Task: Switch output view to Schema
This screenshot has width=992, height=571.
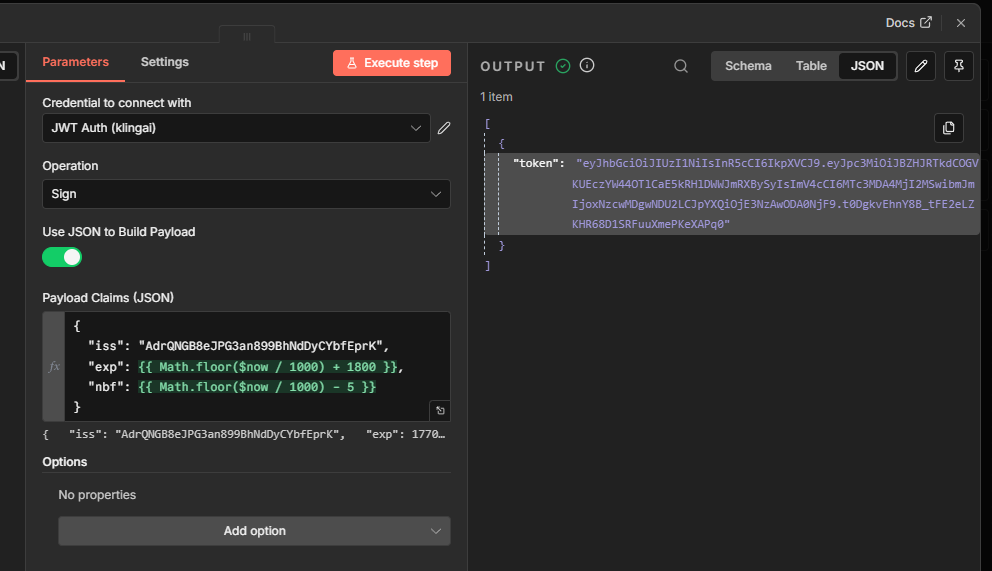Action: click(x=748, y=66)
